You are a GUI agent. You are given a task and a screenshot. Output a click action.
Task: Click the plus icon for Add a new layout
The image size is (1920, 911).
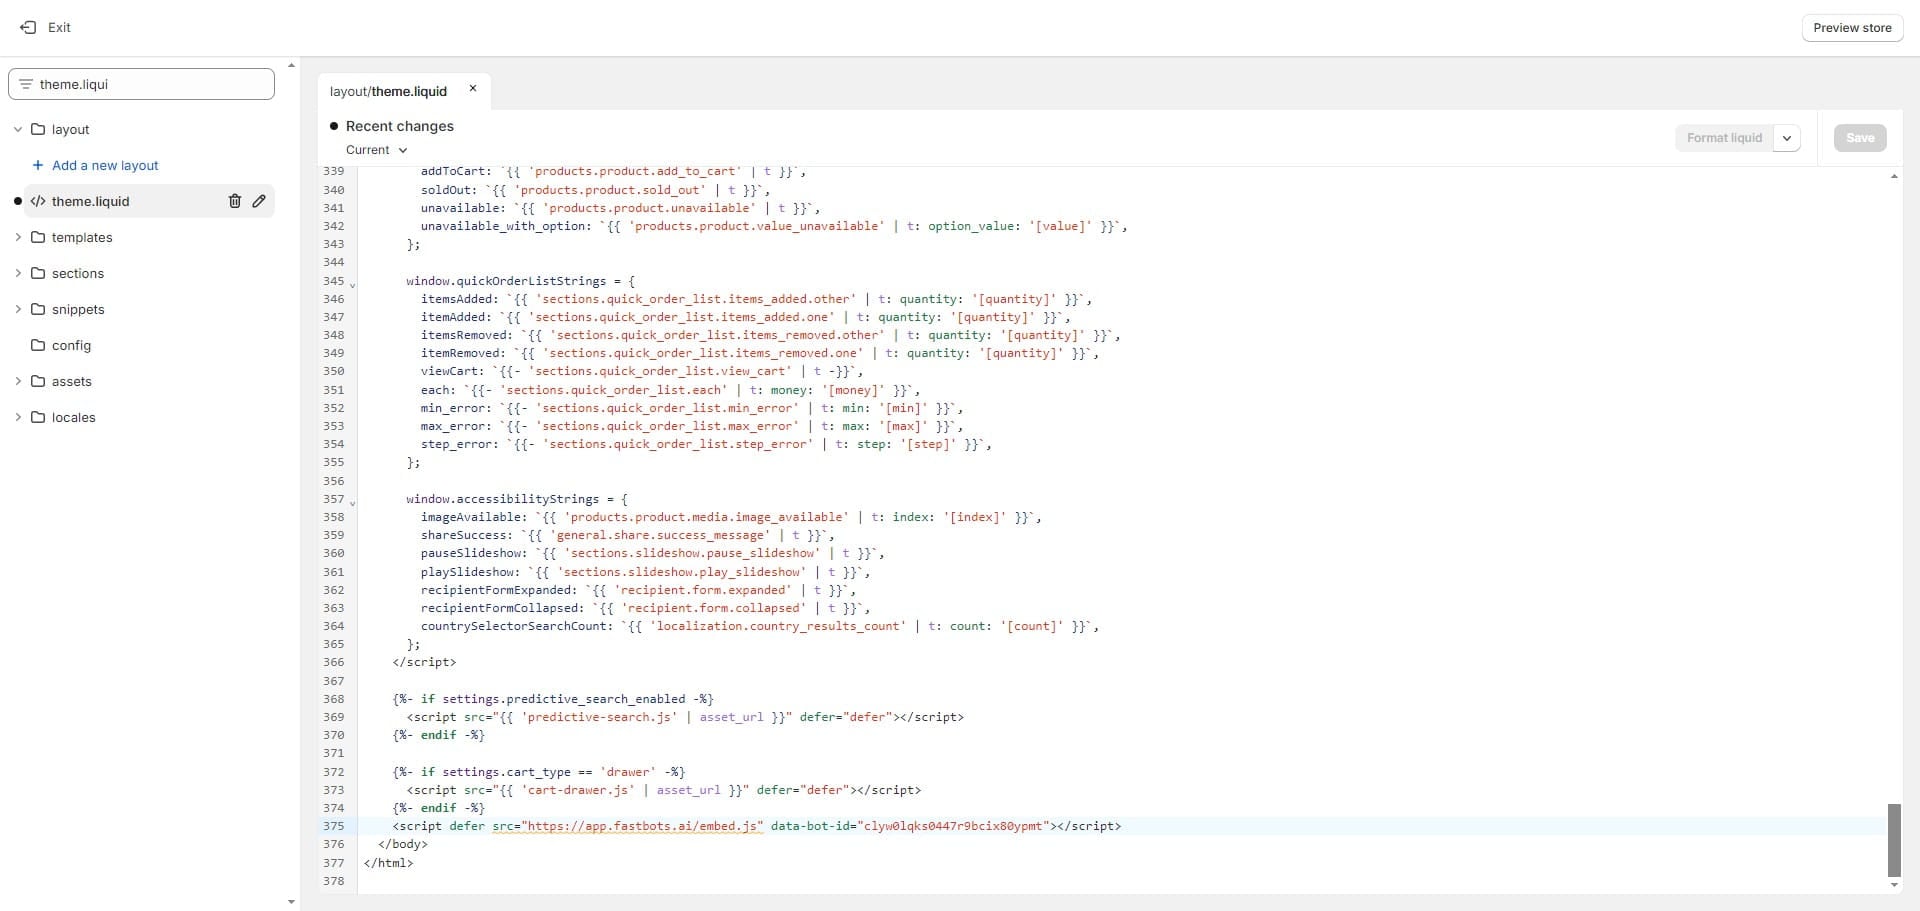tap(38, 165)
